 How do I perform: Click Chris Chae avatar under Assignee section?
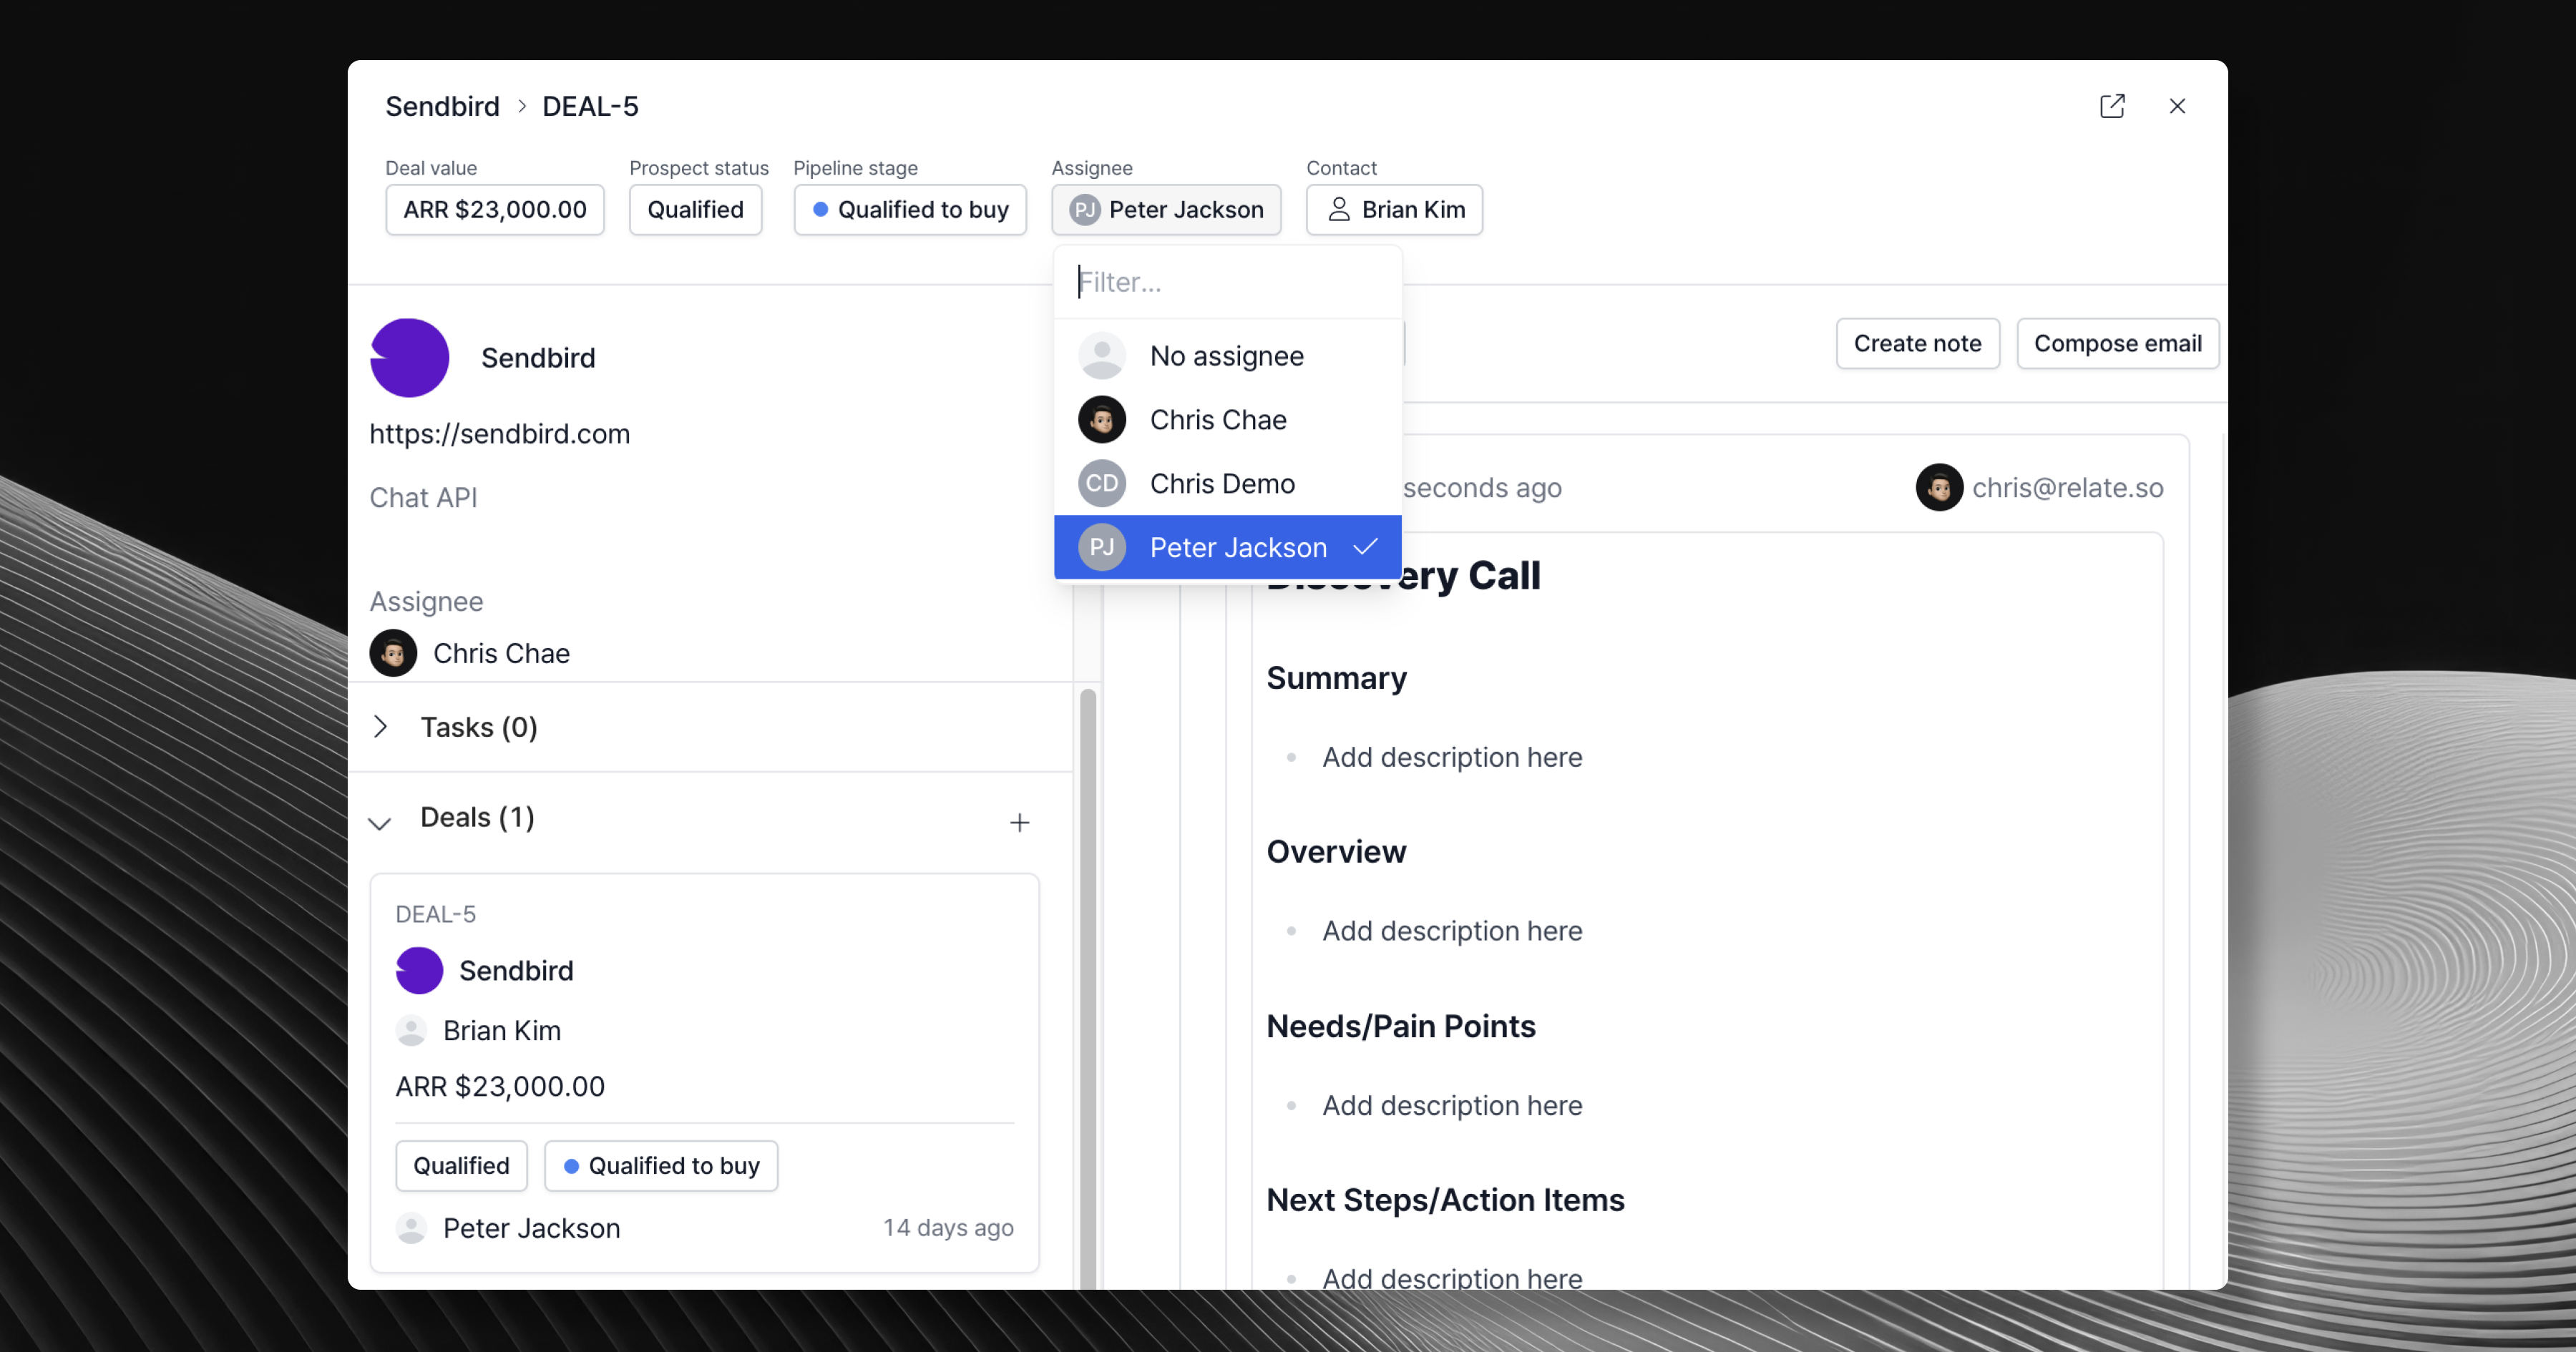[x=393, y=653]
